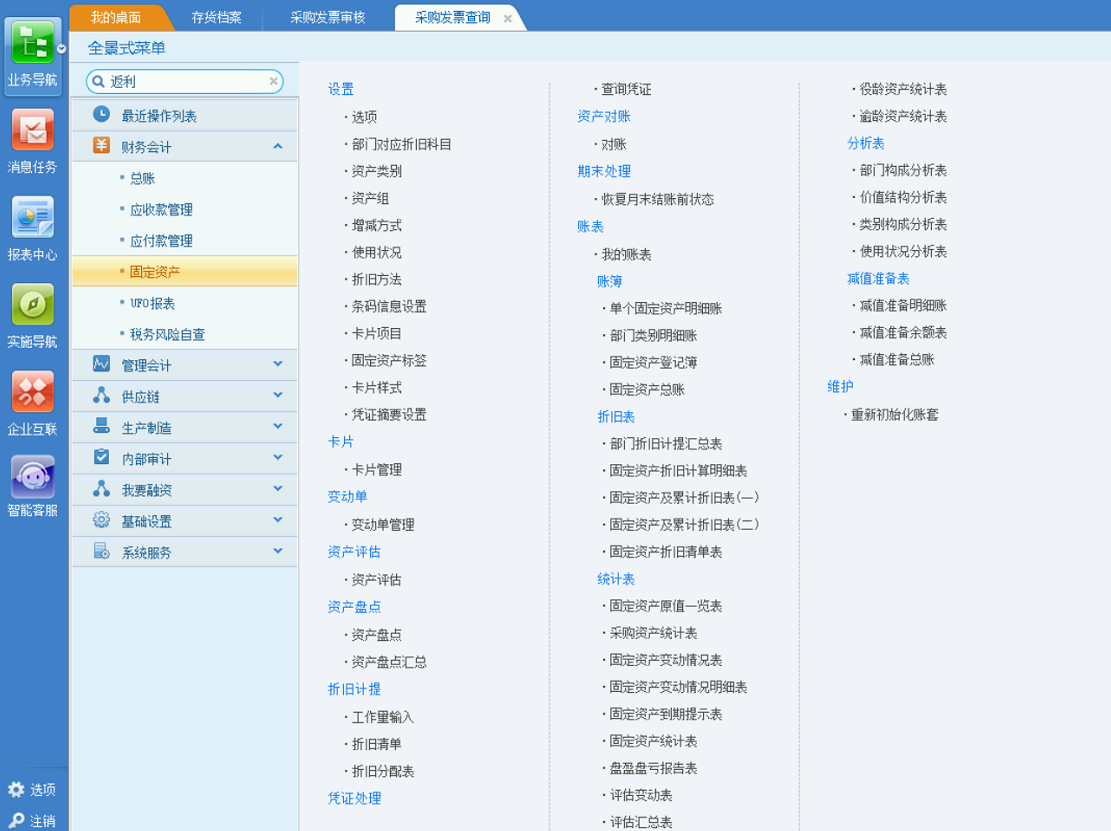Screen dimensions: 1111x831
Task: Expand the 基础设置 section chevron
Action: point(278,519)
